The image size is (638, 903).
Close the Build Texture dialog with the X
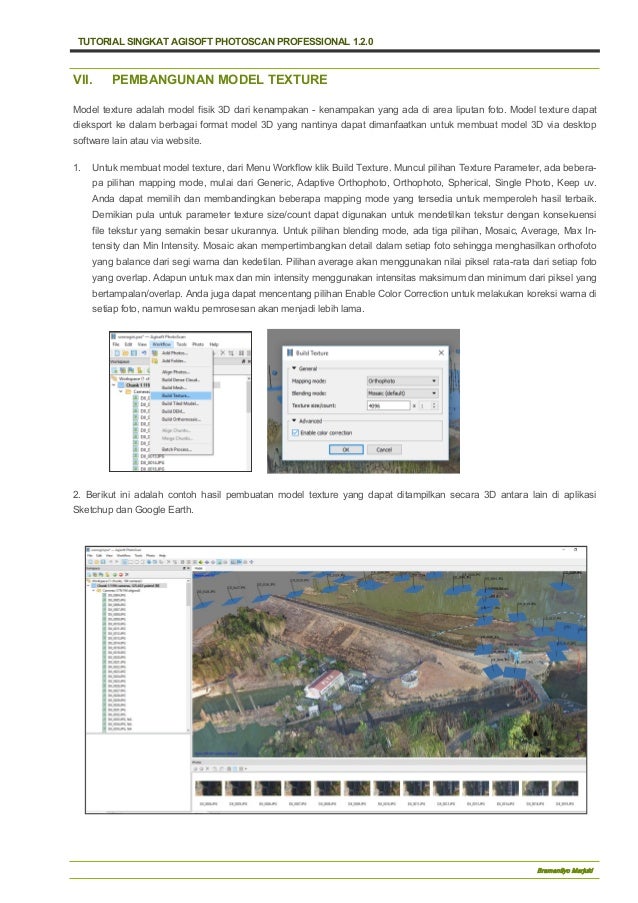point(441,352)
